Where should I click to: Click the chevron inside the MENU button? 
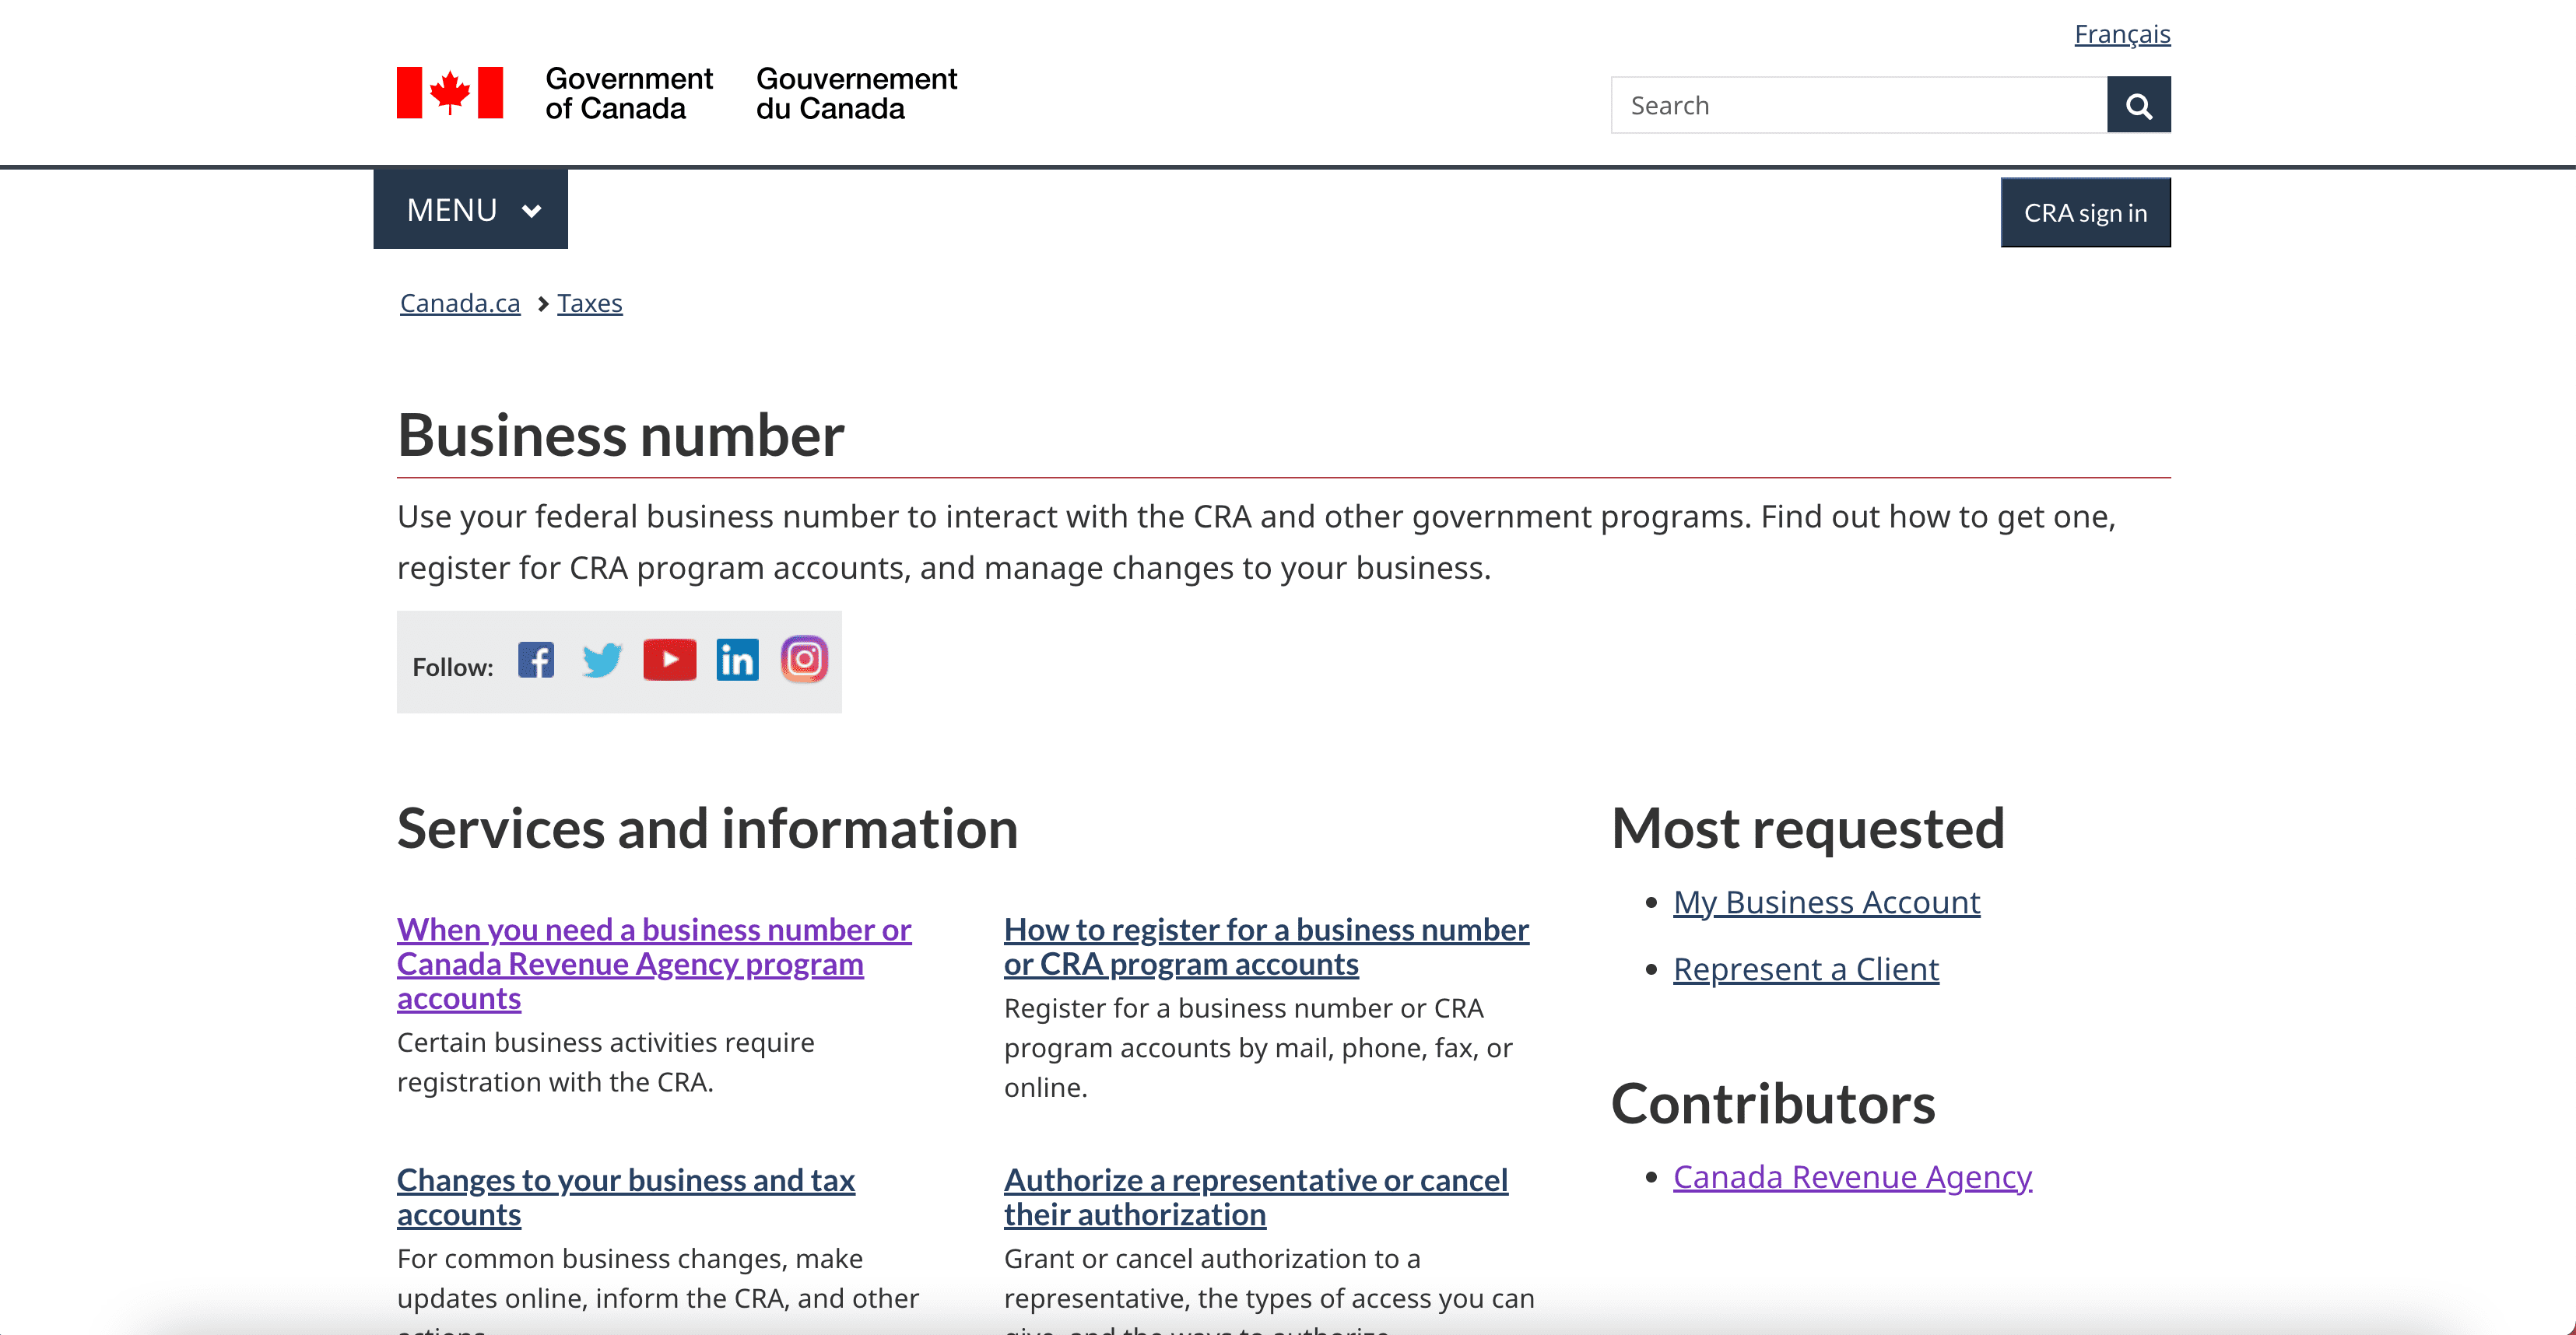coord(531,210)
